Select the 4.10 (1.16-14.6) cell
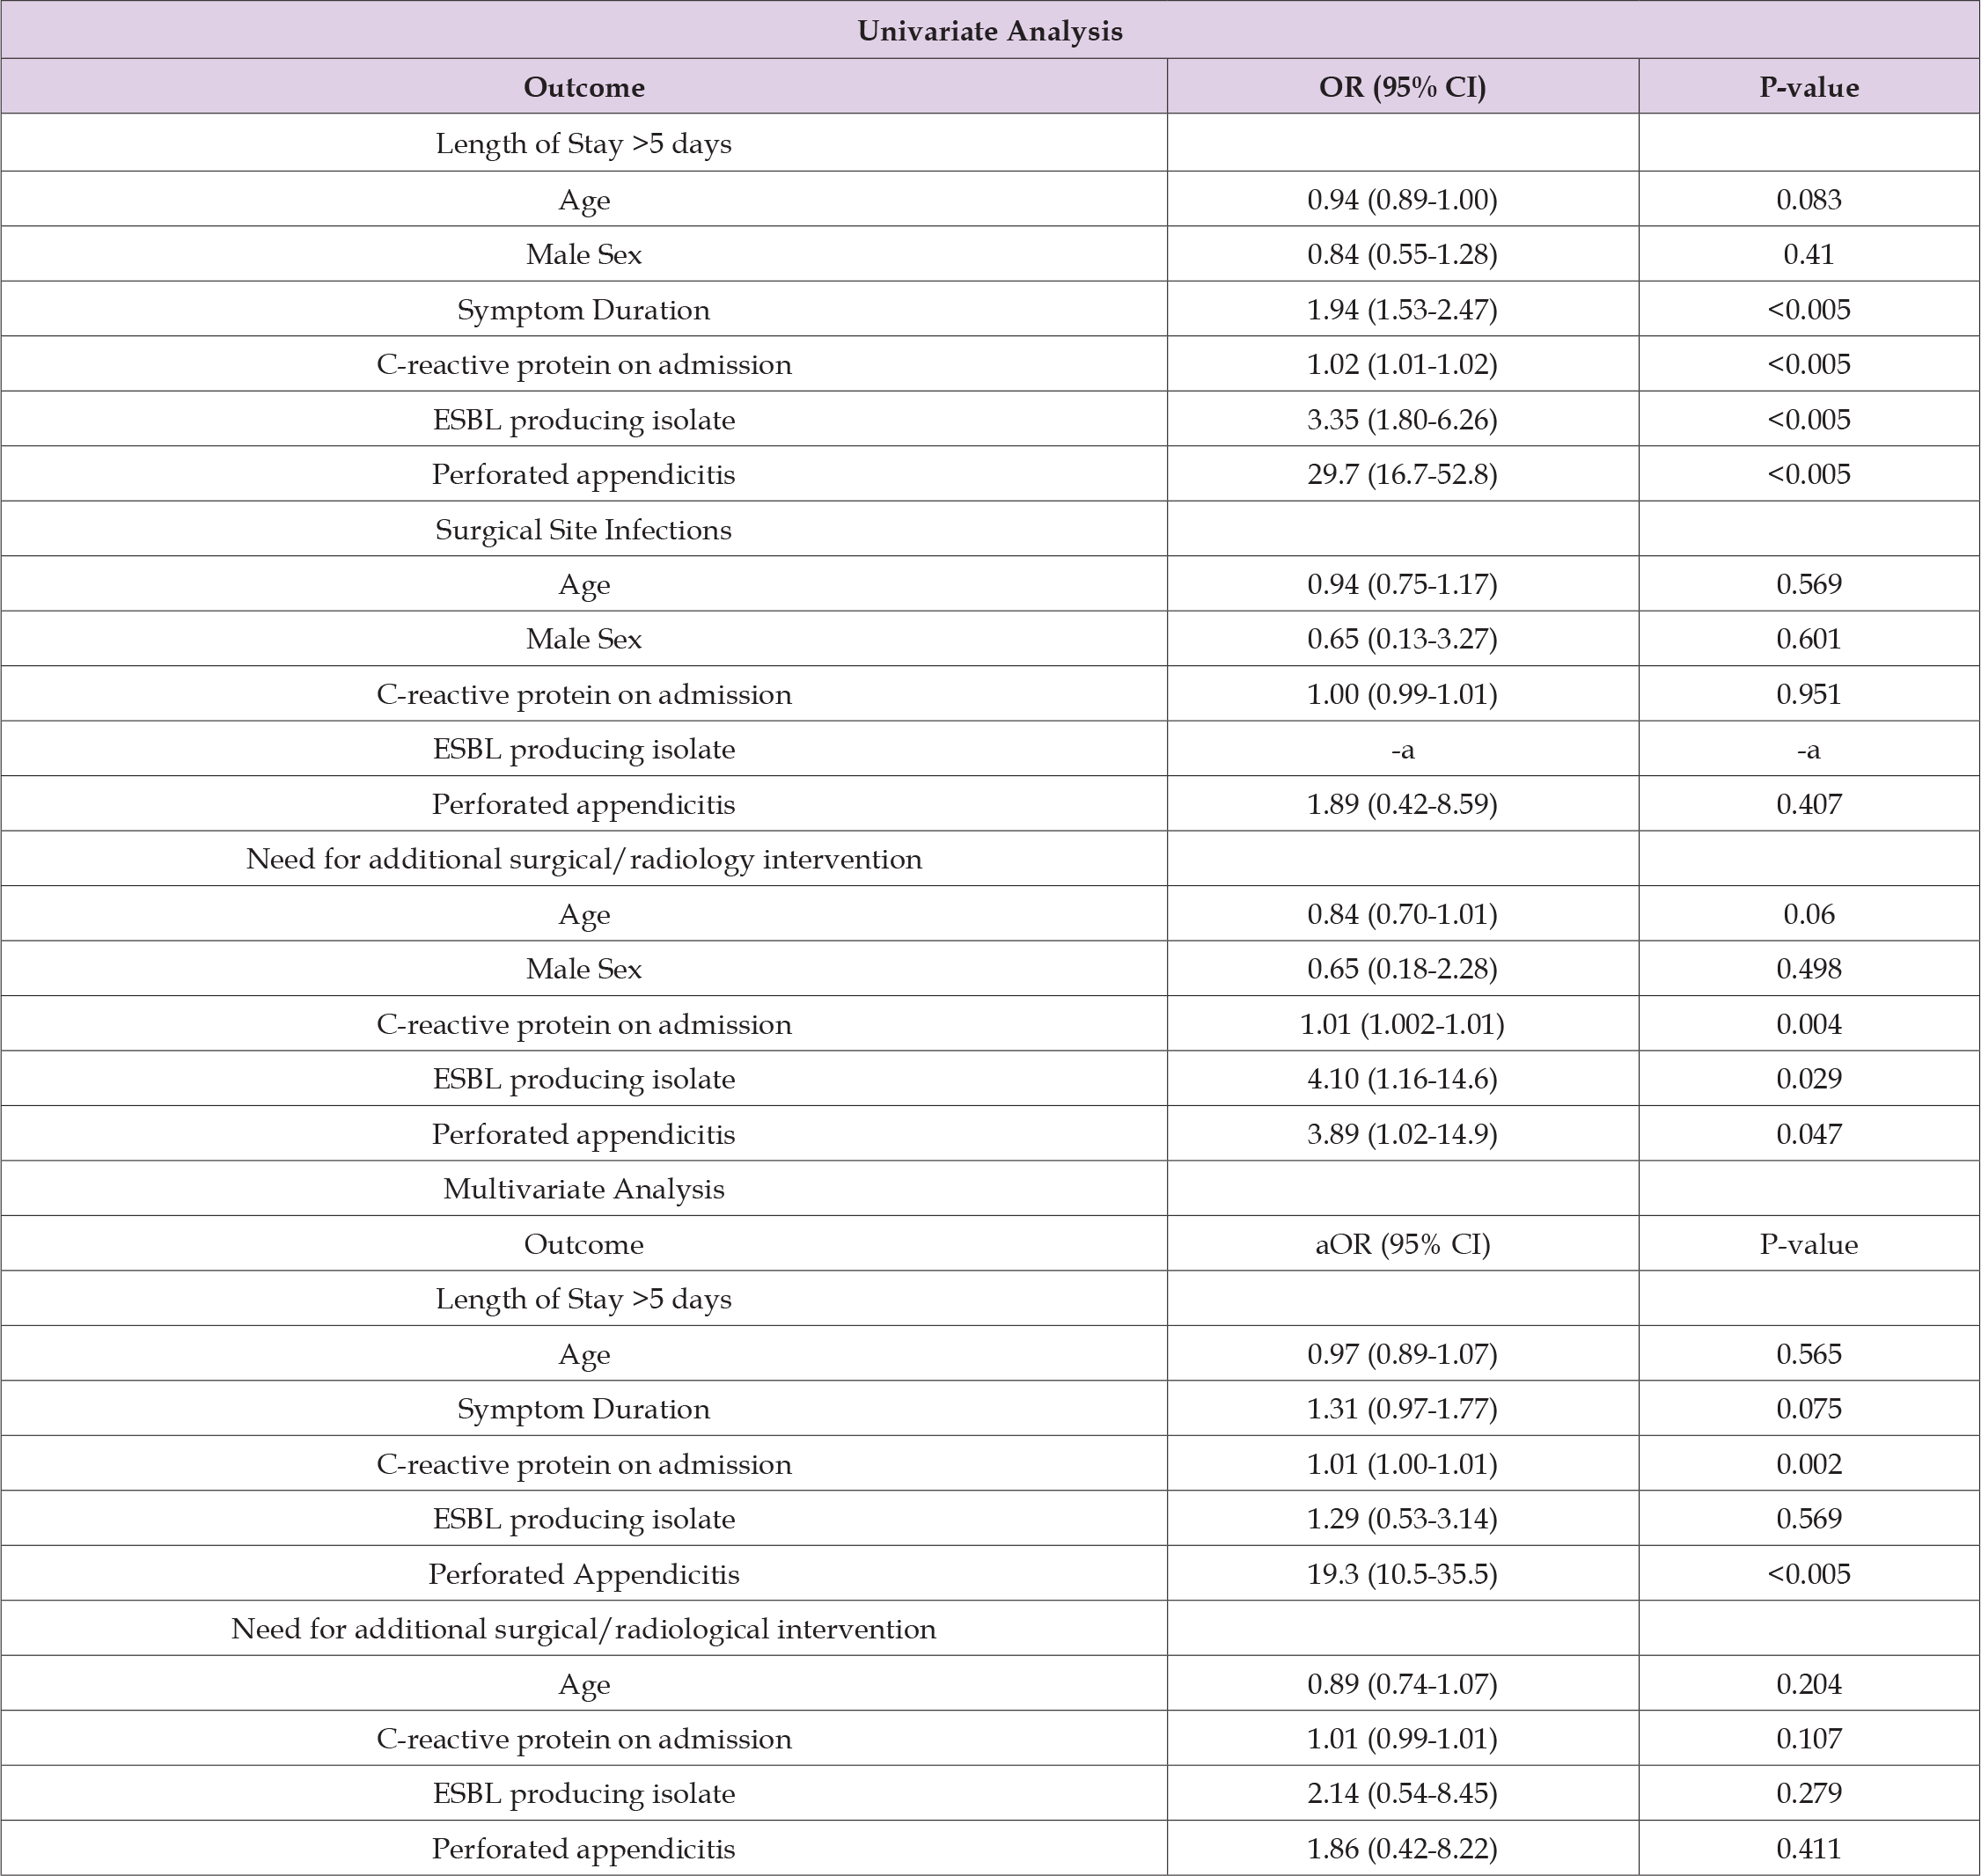The height and width of the screenshot is (1876, 1981). [1402, 1078]
